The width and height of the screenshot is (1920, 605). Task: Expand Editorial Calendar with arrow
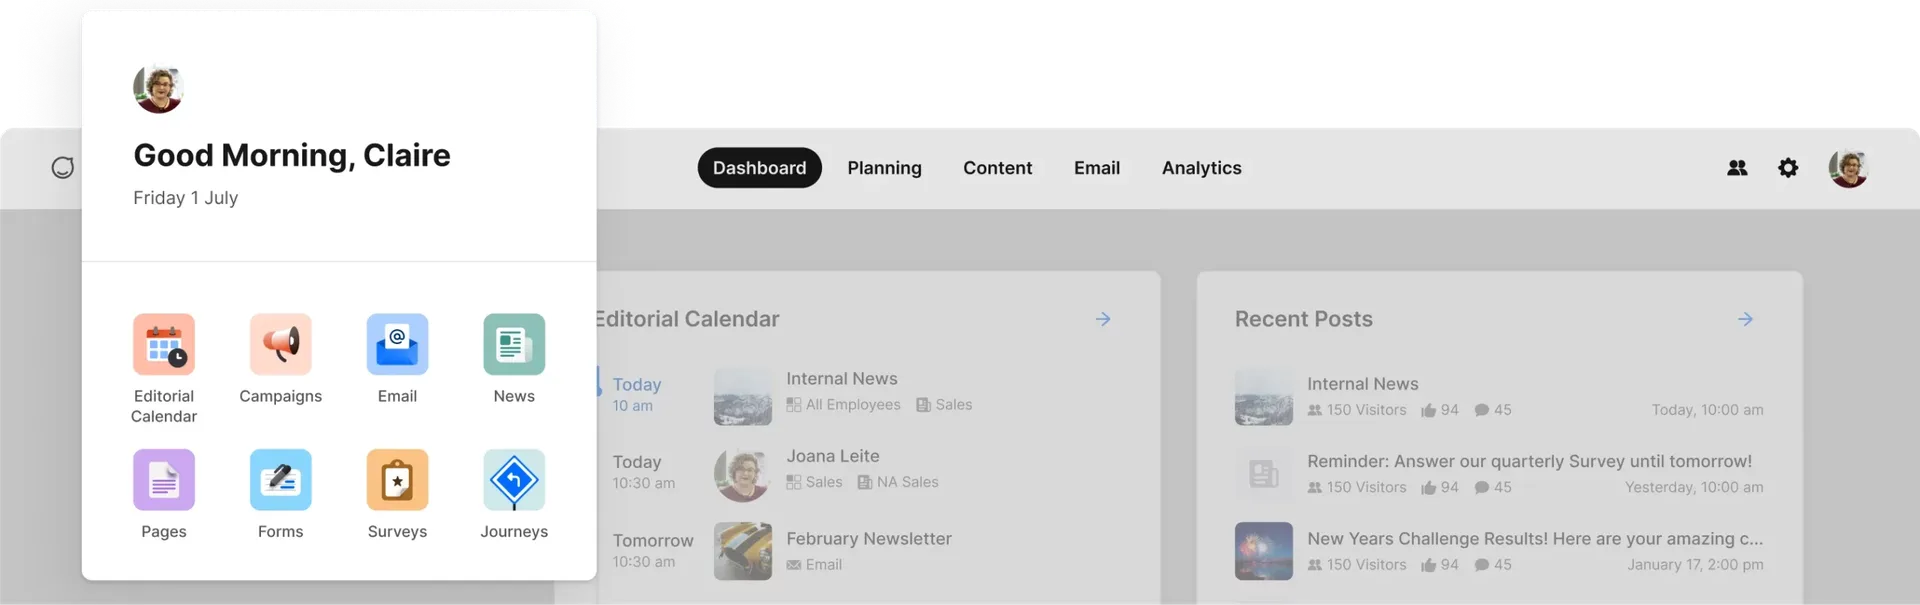(x=1103, y=319)
